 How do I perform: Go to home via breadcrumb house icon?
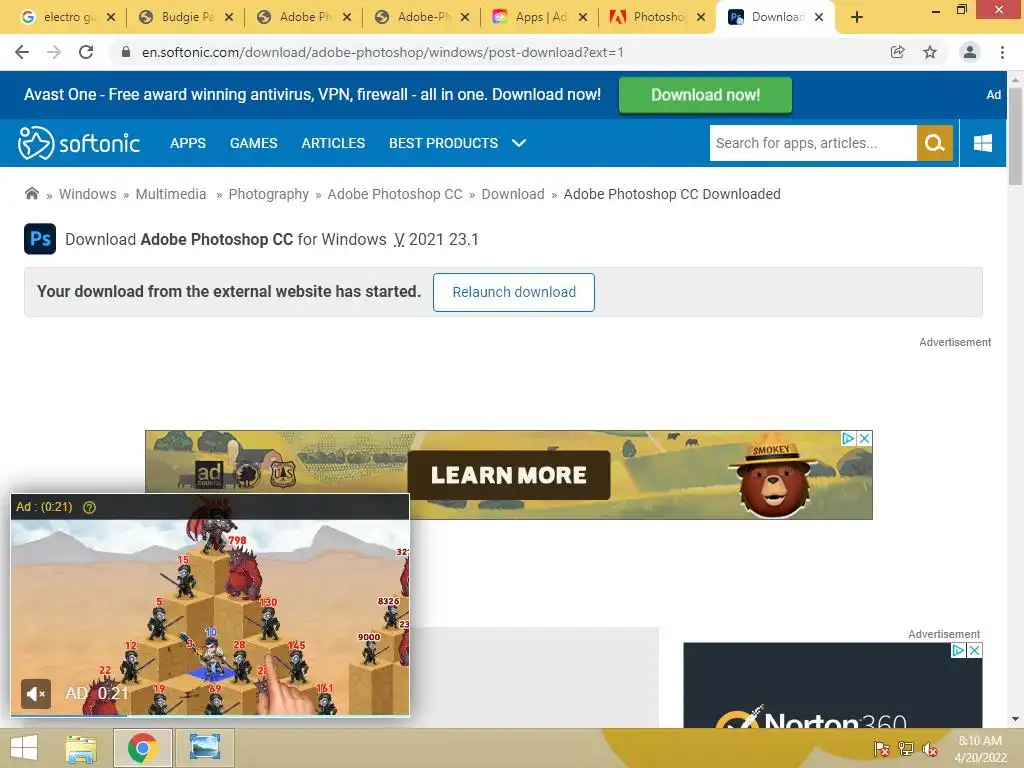pyautogui.click(x=31, y=193)
